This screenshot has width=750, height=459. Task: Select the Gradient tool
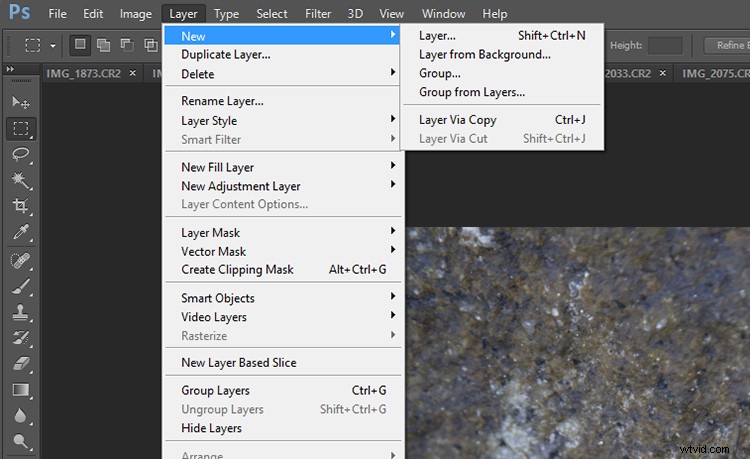coord(21,390)
